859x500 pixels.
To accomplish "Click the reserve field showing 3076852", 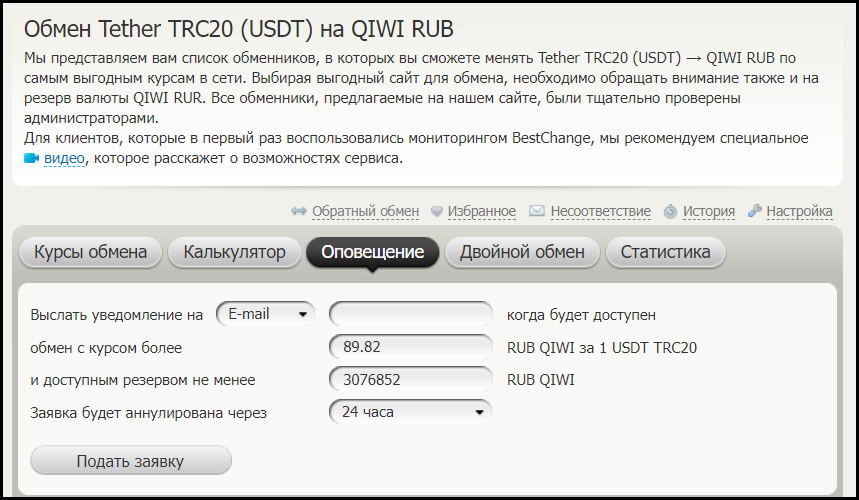I will point(411,379).
